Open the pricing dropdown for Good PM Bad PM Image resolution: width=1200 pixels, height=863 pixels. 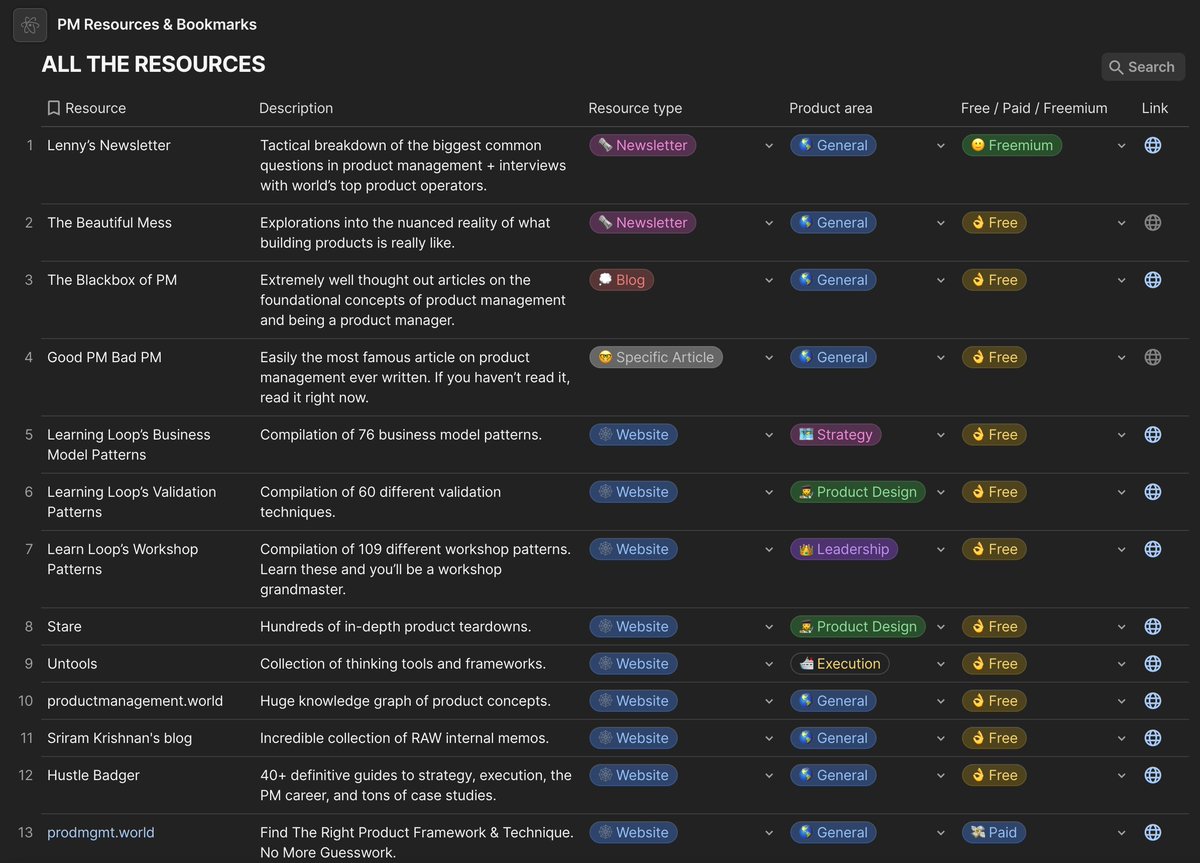pyautogui.click(x=1121, y=357)
